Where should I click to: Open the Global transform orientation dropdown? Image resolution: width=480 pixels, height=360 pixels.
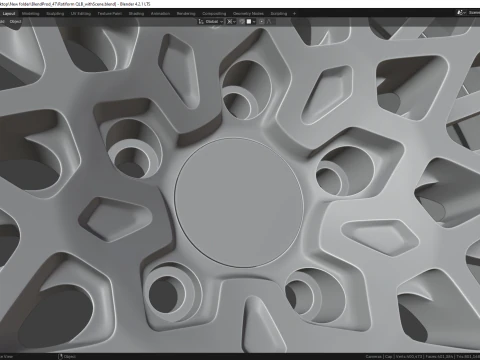[211, 22]
